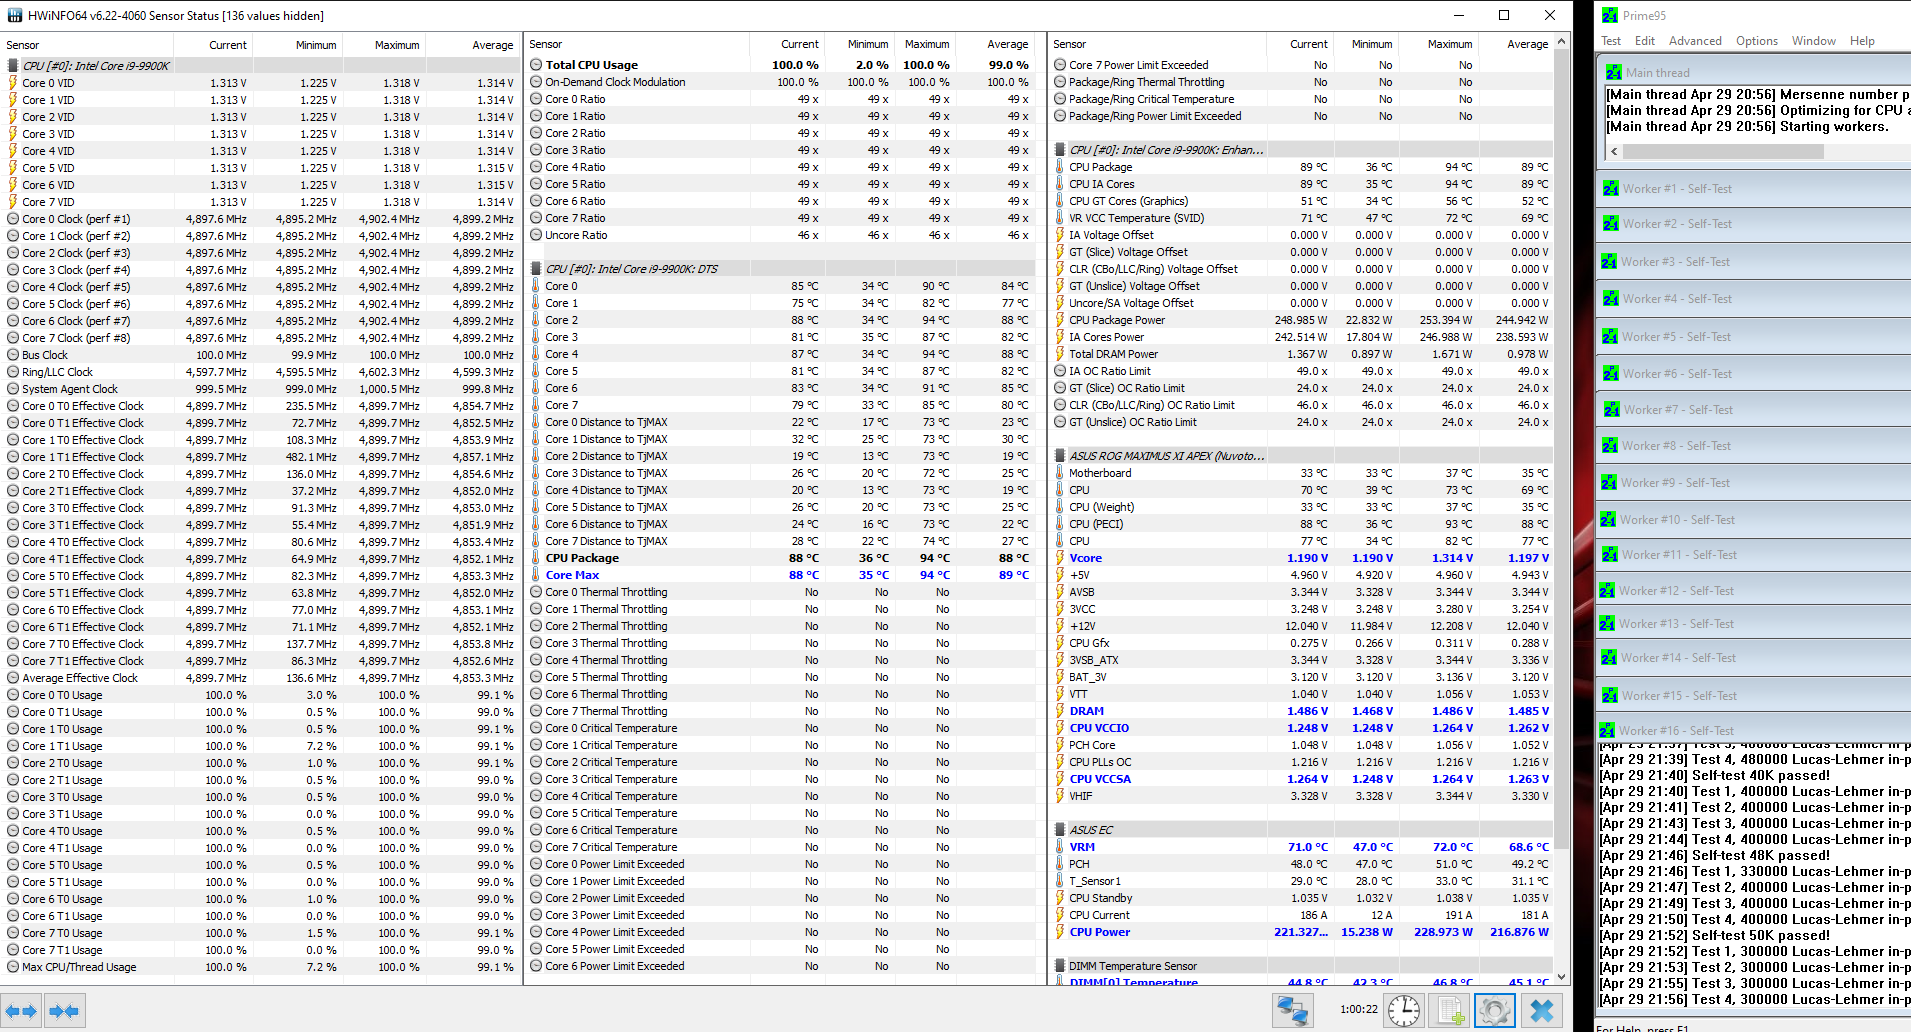Image resolution: width=1911 pixels, height=1032 pixels.
Task: Select the Average Effective Clock row
Action: [x=261, y=678]
